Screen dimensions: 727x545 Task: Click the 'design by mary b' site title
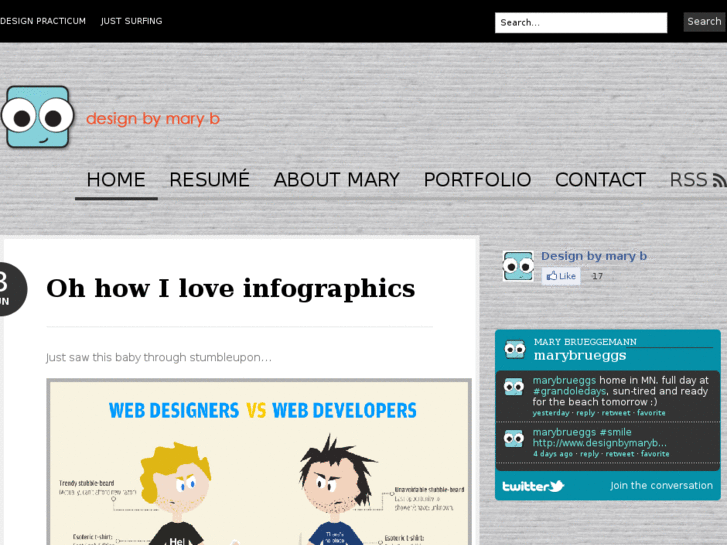[x=153, y=119]
